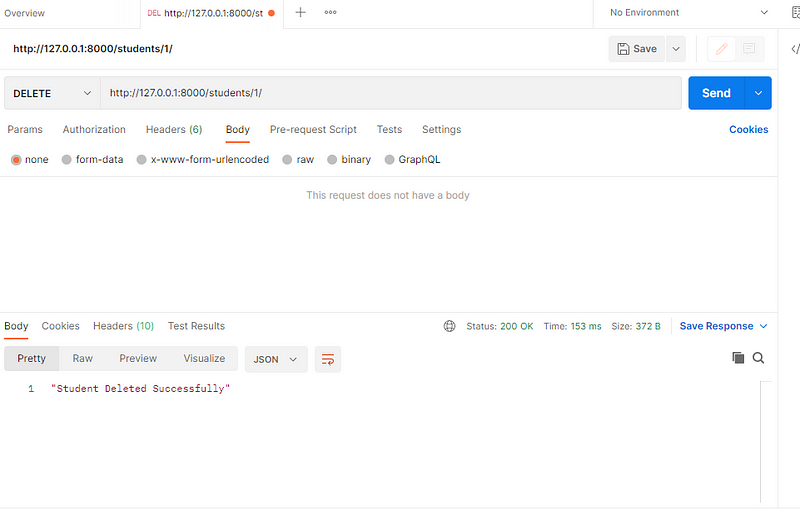800x509 pixels.
Task: Open the Test Results tab
Action: coord(196,326)
